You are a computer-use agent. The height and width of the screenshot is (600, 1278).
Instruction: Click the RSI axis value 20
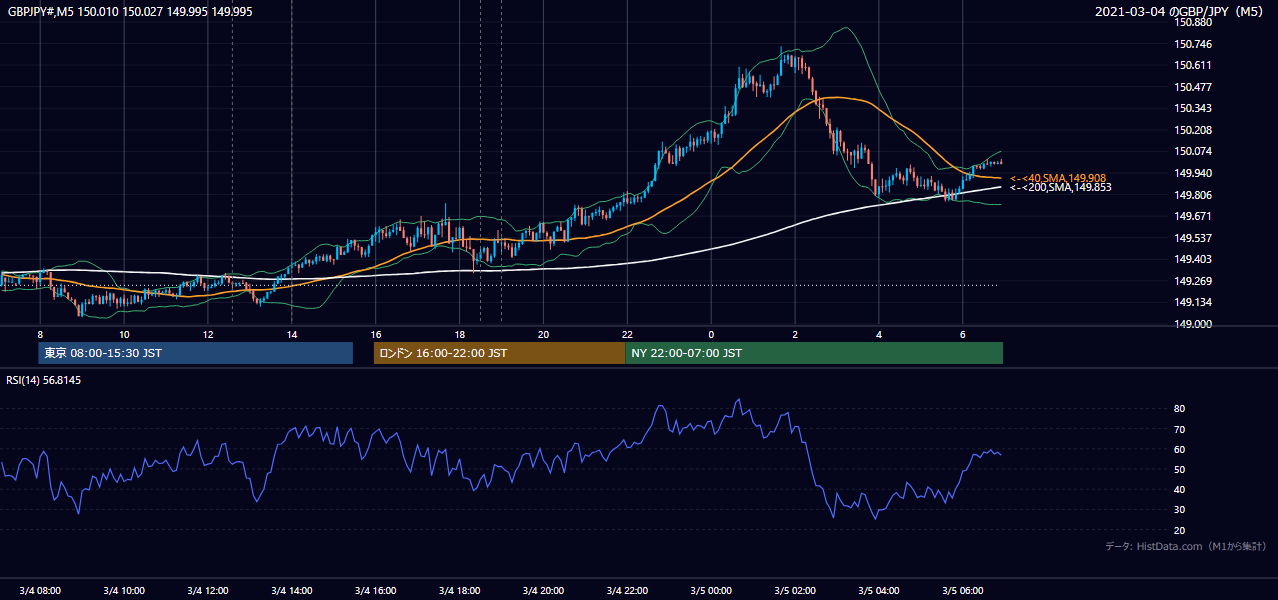click(x=1180, y=530)
